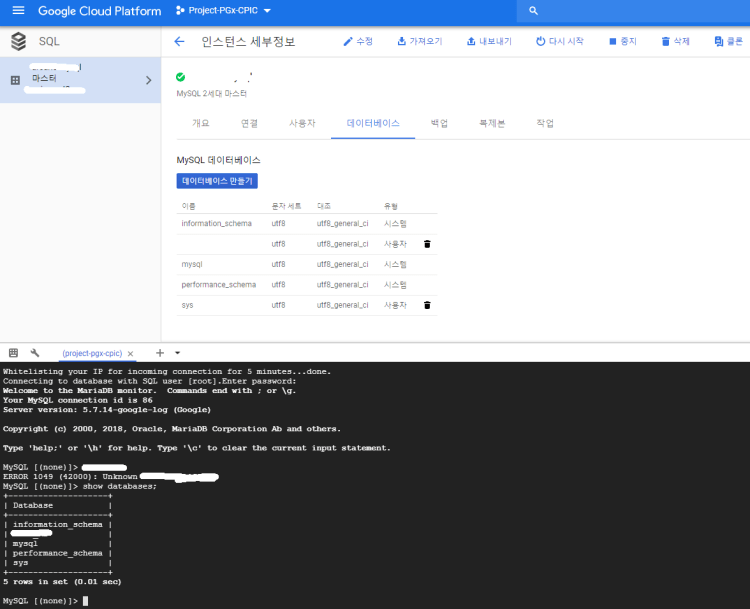
Task: Open Cloud Shell settings wrench icon
Action: 35,353
